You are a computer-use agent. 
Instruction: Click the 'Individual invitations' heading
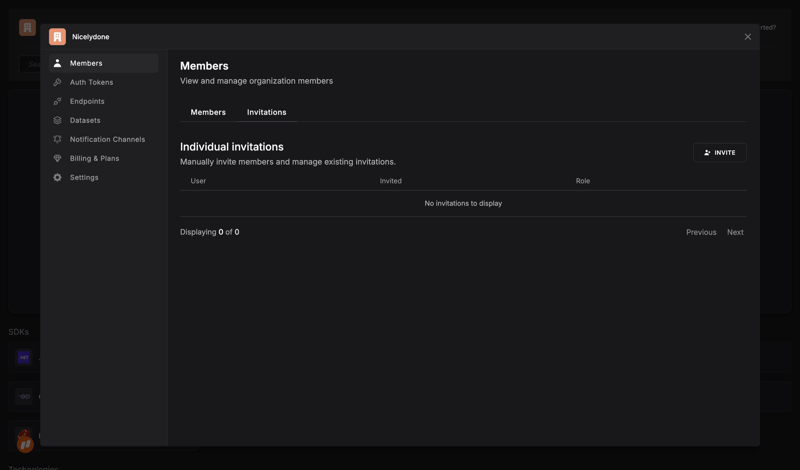(x=232, y=147)
